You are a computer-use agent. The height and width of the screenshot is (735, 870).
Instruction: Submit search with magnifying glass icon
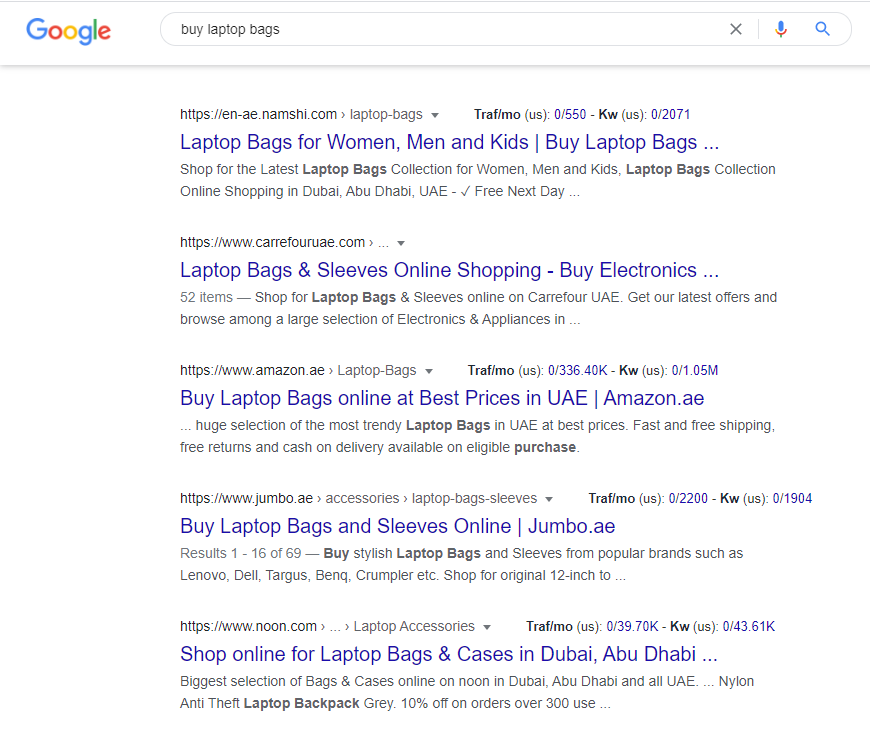tap(822, 29)
